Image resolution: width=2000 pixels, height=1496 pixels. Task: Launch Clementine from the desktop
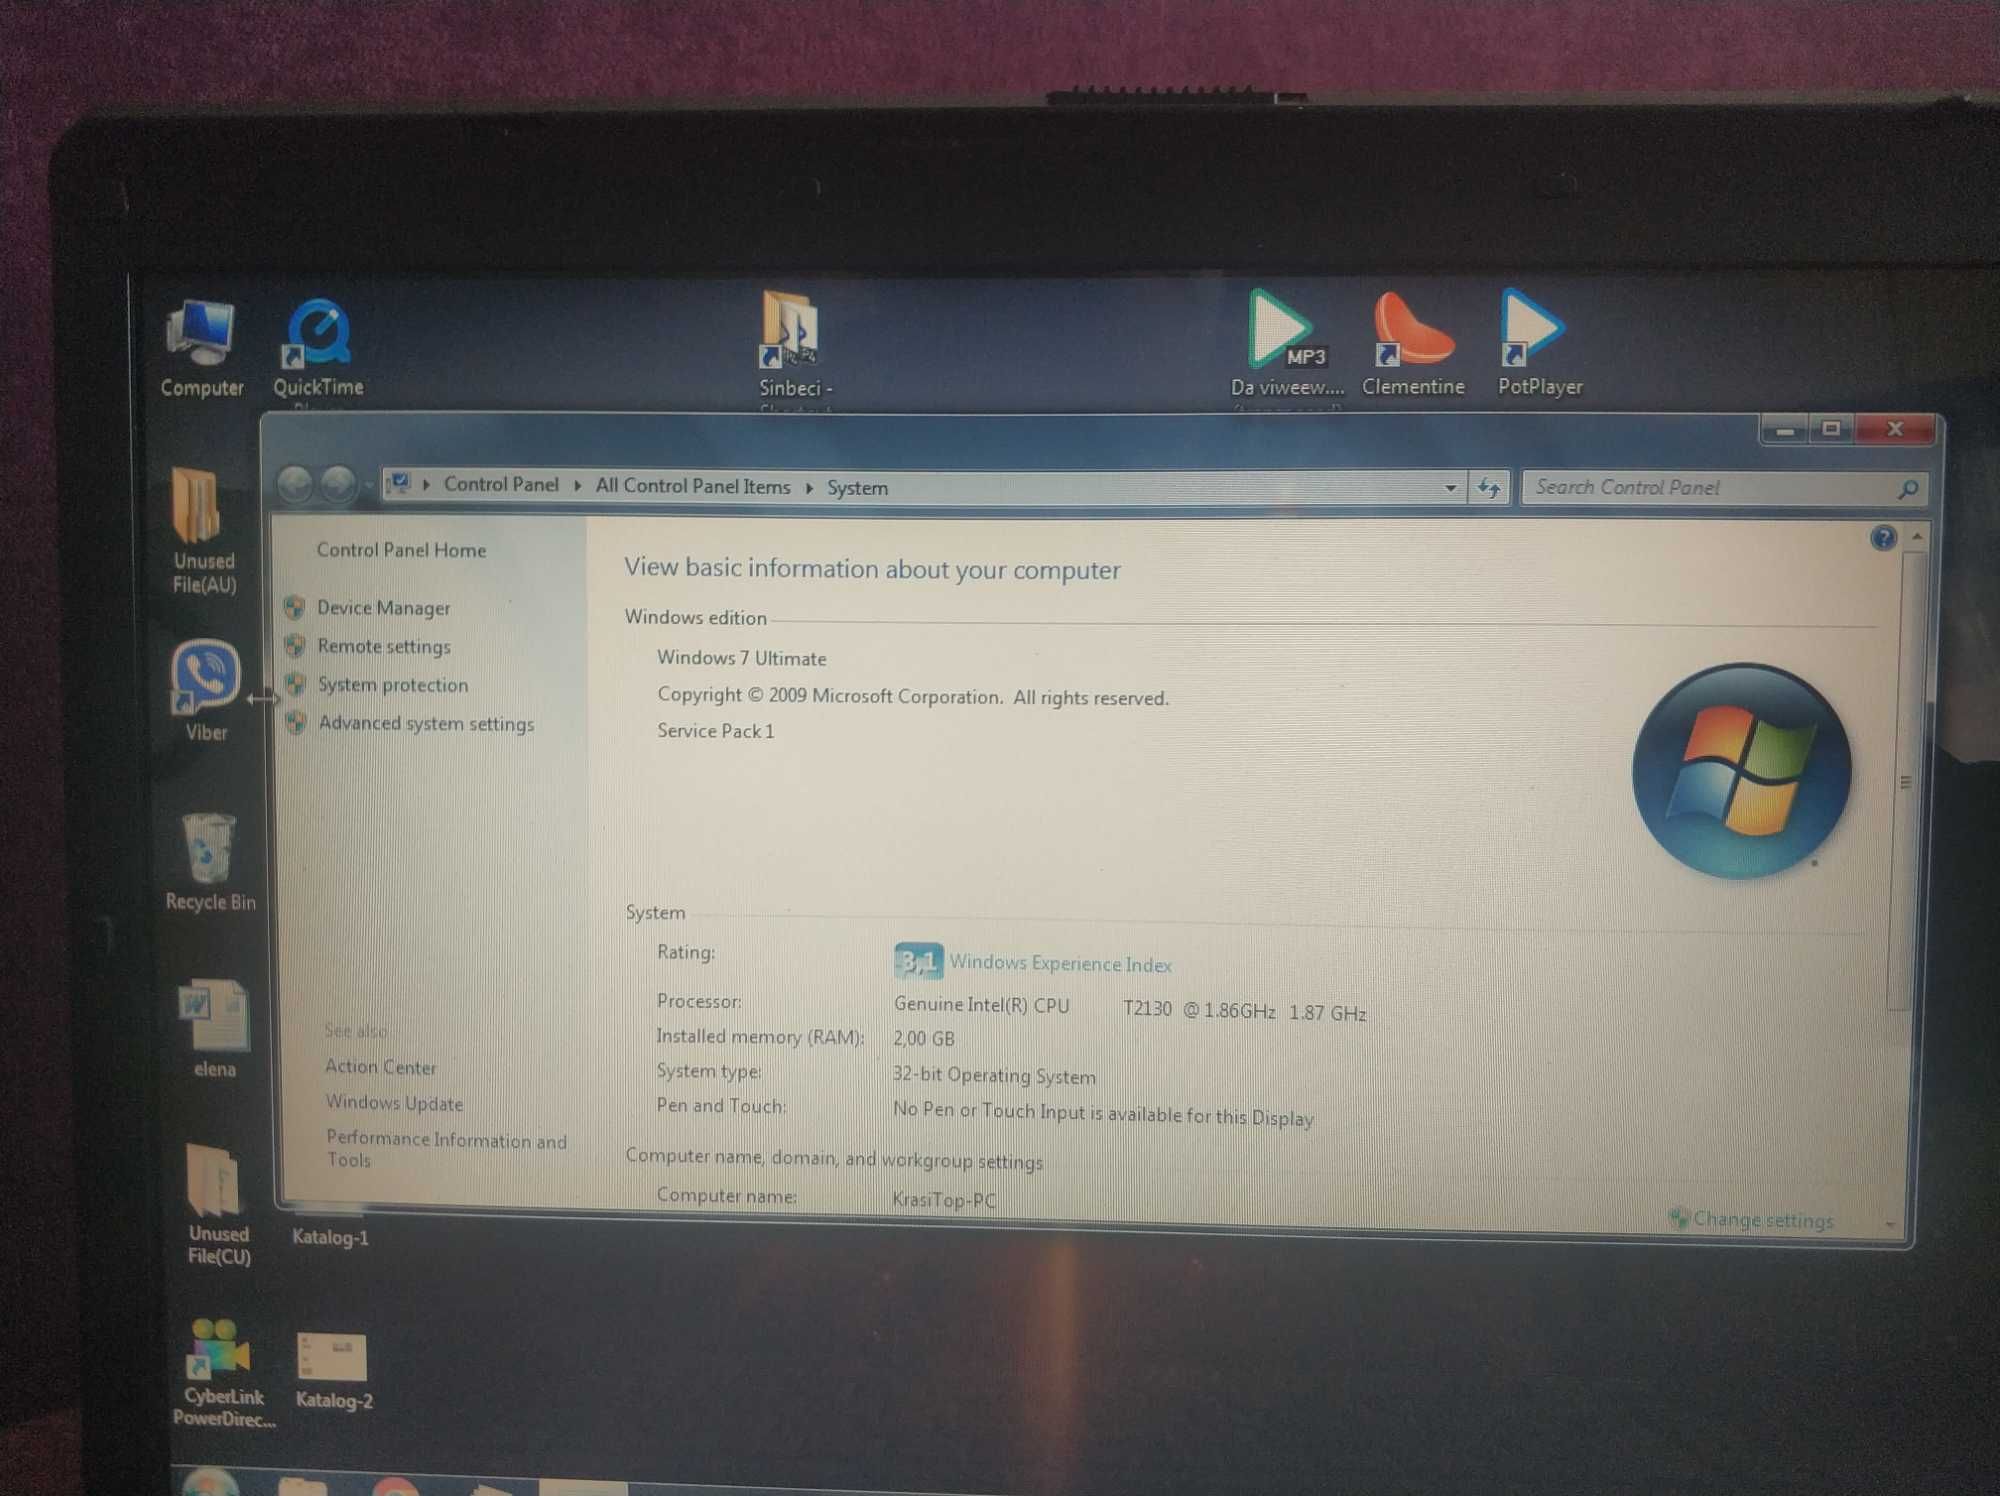click(1413, 342)
